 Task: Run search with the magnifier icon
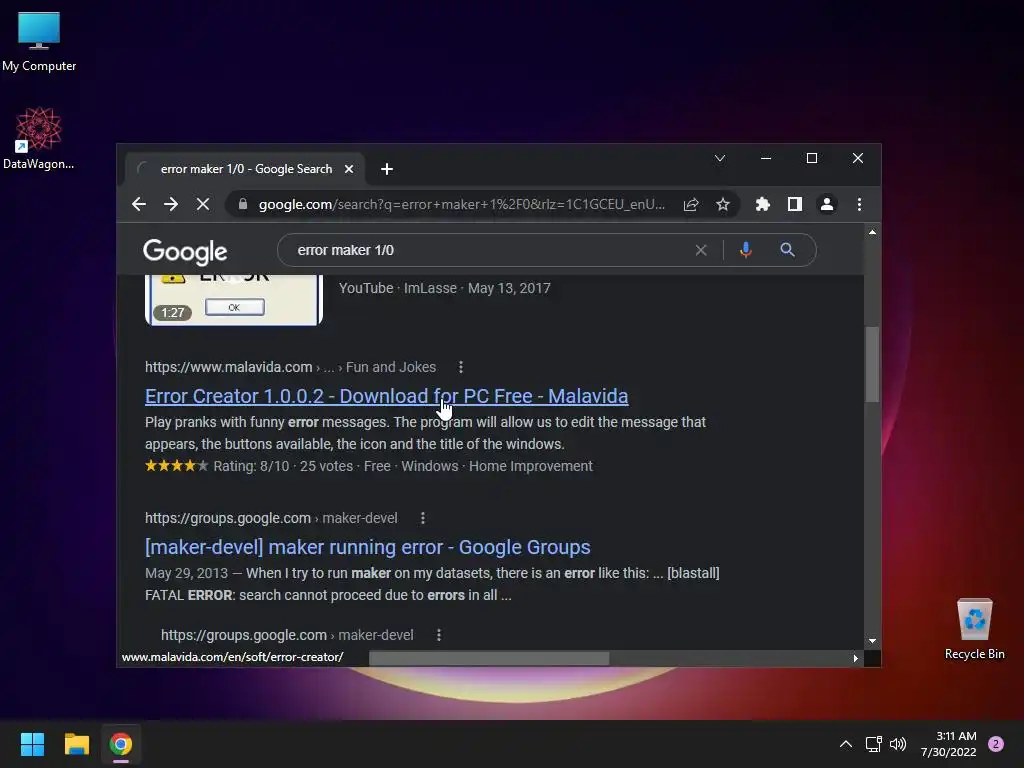788,250
